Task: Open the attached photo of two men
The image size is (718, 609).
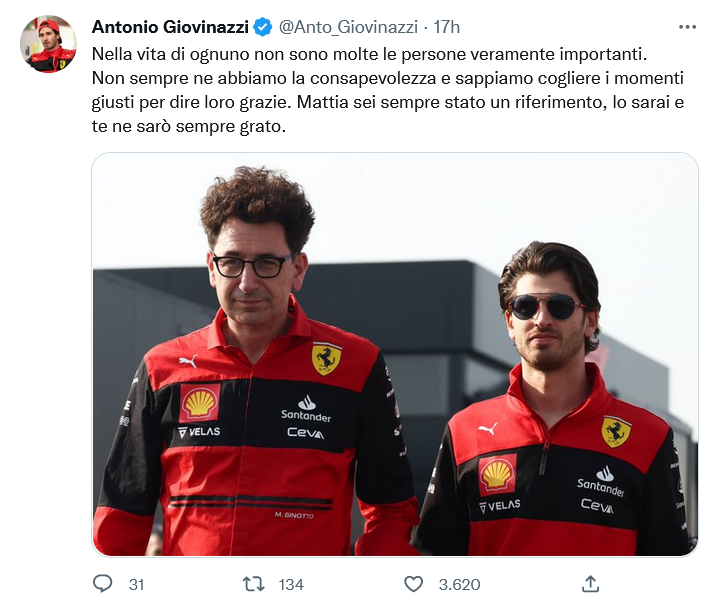Action: 395,354
